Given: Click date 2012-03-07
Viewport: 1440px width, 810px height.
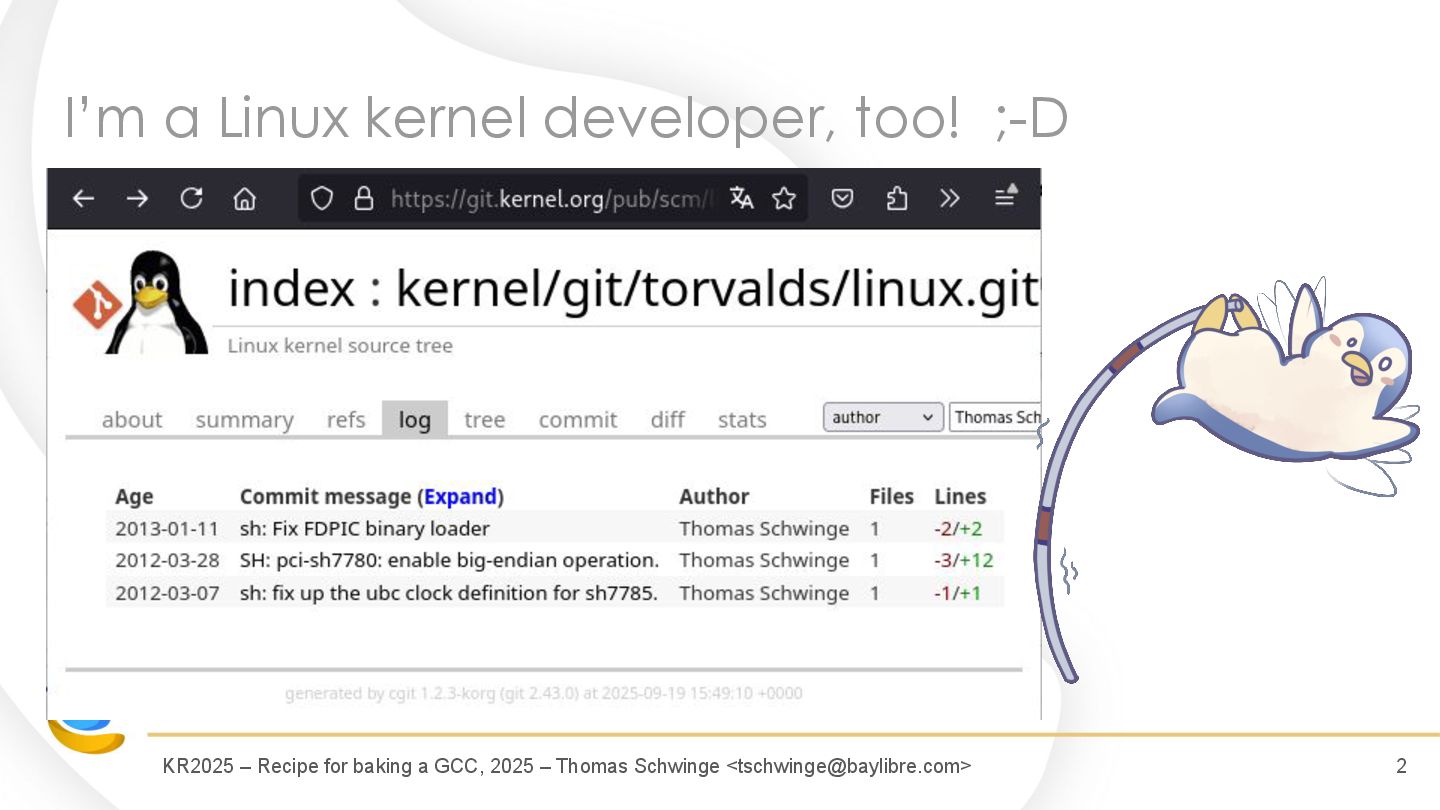Looking at the screenshot, I should [167, 592].
